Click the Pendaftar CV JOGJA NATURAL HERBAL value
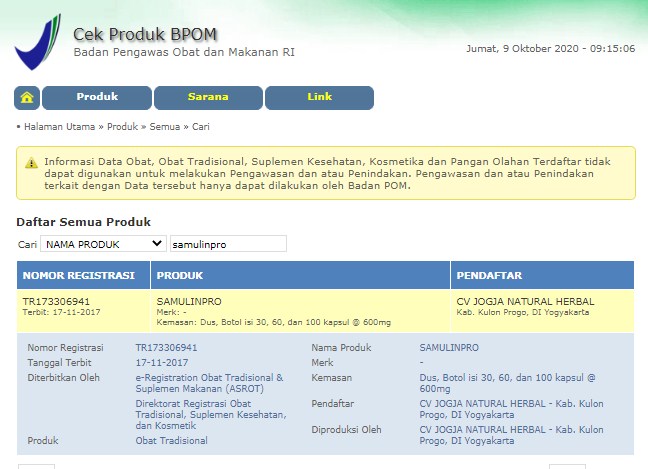The image size is (648, 469). click(511, 409)
